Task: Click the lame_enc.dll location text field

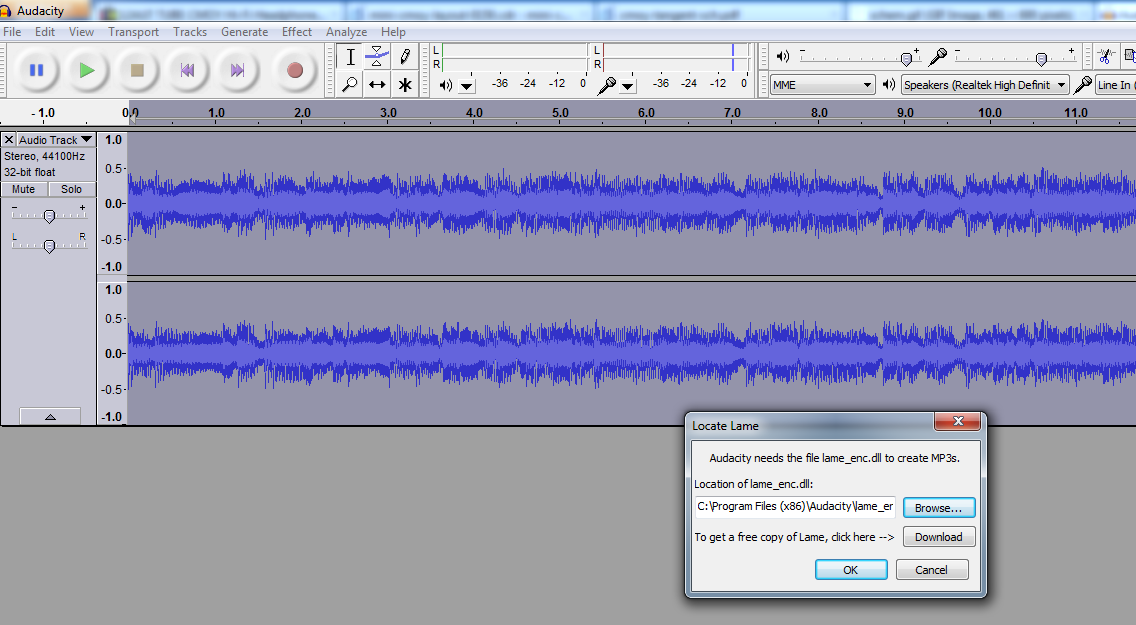Action: pos(795,507)
